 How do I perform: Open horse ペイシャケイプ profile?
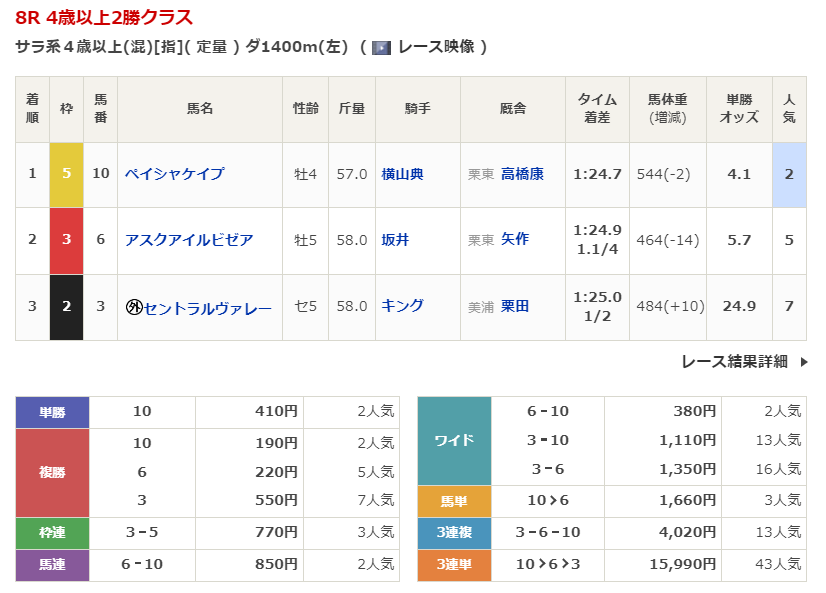(174, 174)
